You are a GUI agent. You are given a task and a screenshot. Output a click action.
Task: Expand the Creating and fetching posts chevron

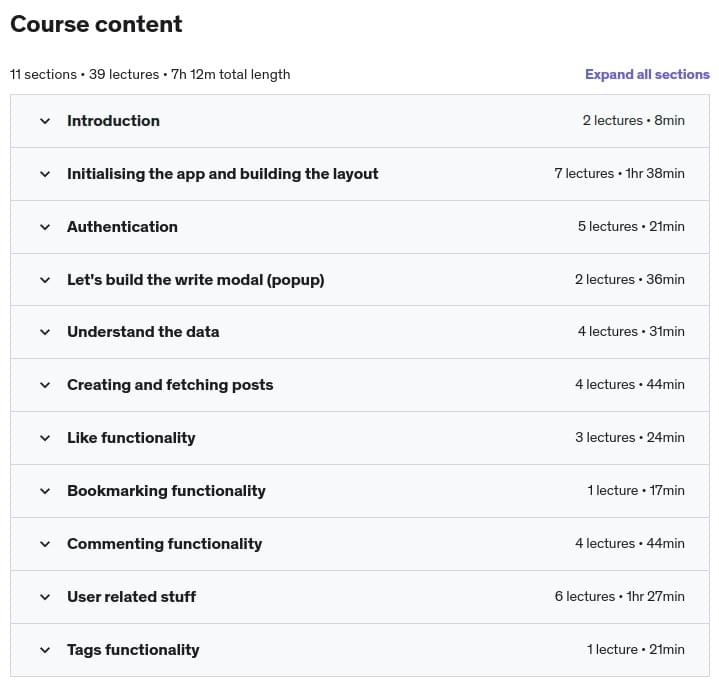click(45, 385)
